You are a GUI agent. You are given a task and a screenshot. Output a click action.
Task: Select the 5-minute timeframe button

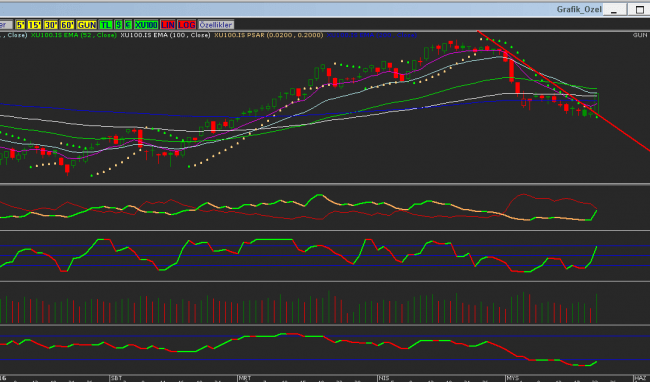(21, 25)
